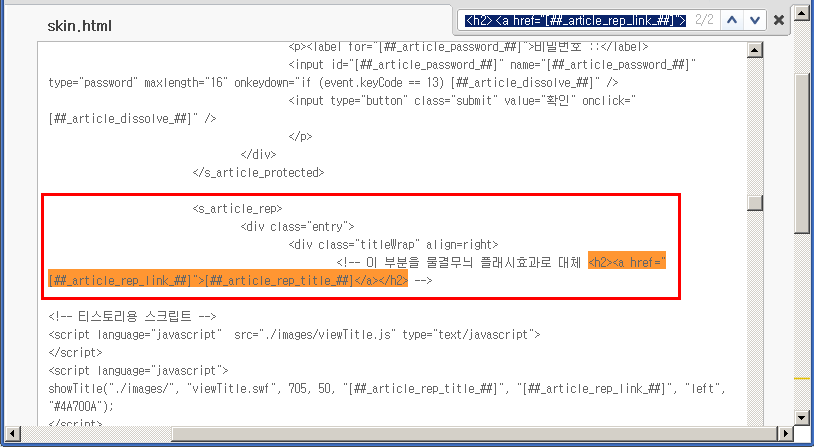Click the 2/2 match counter

pyautogui.click(x=704, y=20)
